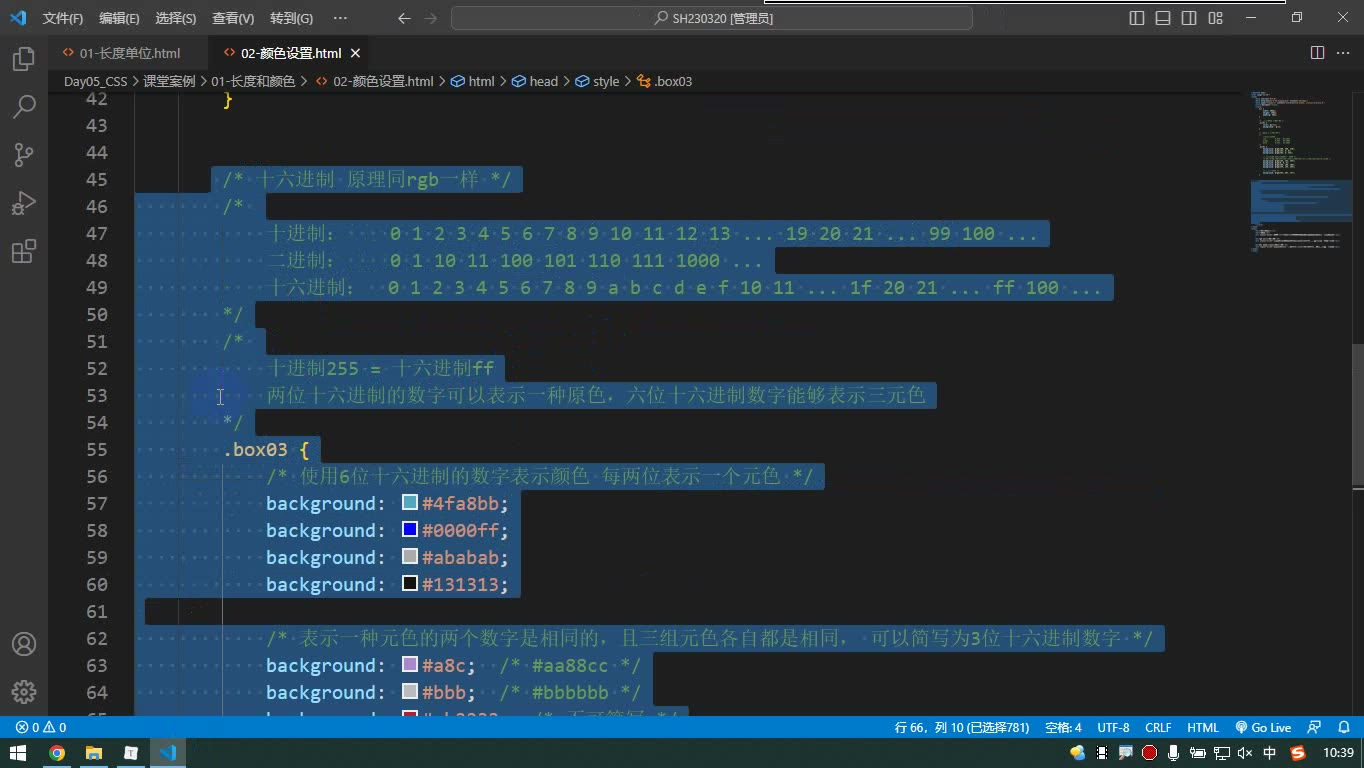Open the 查看(V) menu

click(233, 18)
